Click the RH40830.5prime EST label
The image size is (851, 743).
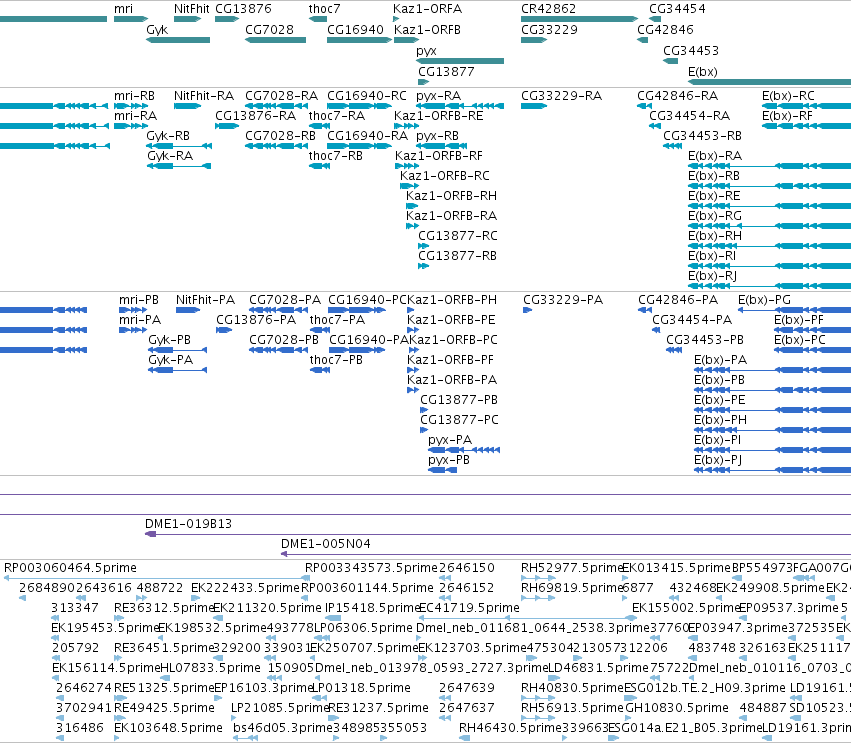(573, 688)
